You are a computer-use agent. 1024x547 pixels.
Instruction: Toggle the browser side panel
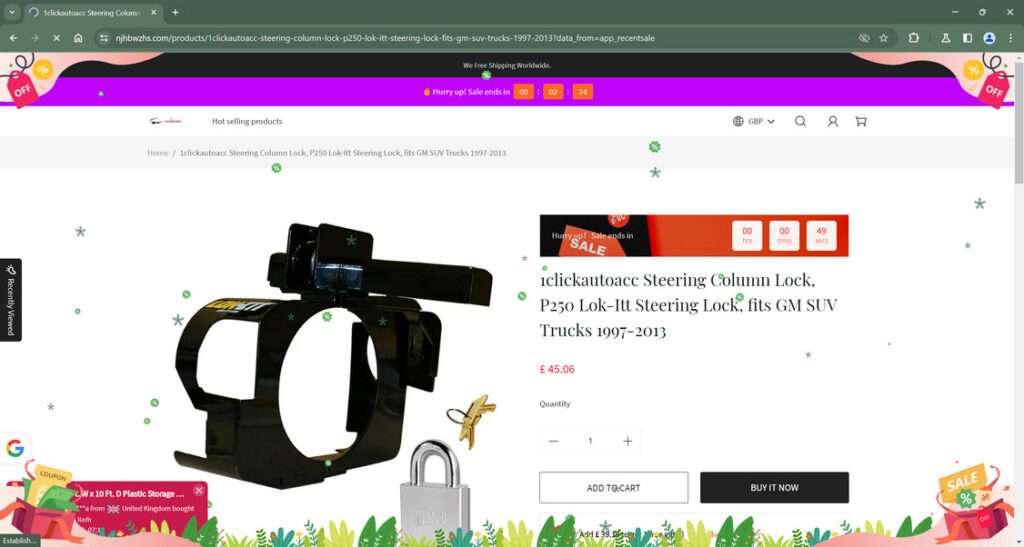(x=967, y=38)
